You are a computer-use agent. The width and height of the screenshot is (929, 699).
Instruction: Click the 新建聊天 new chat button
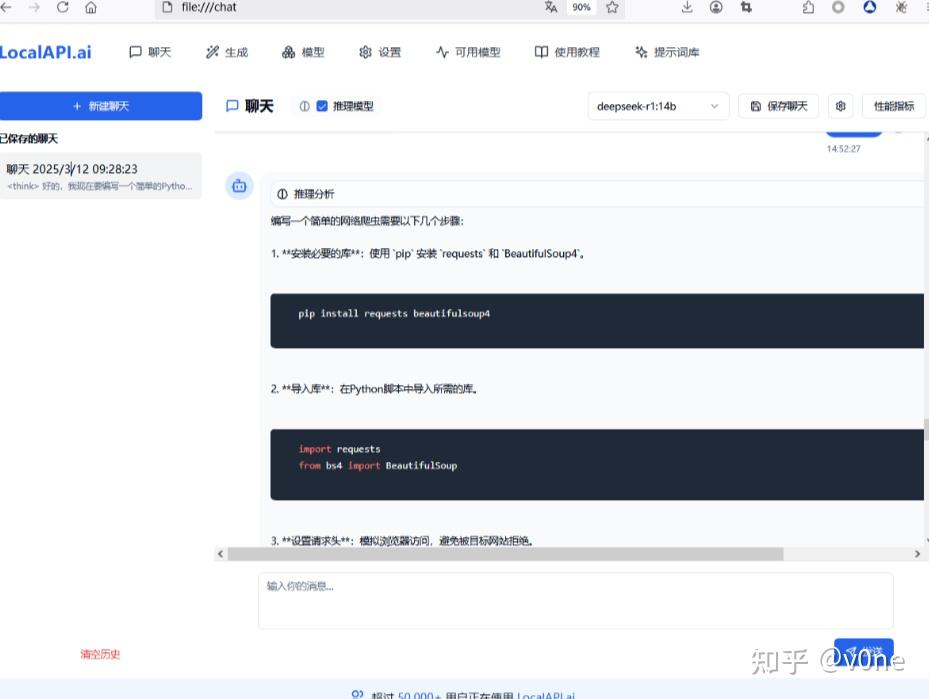point(101,106)
